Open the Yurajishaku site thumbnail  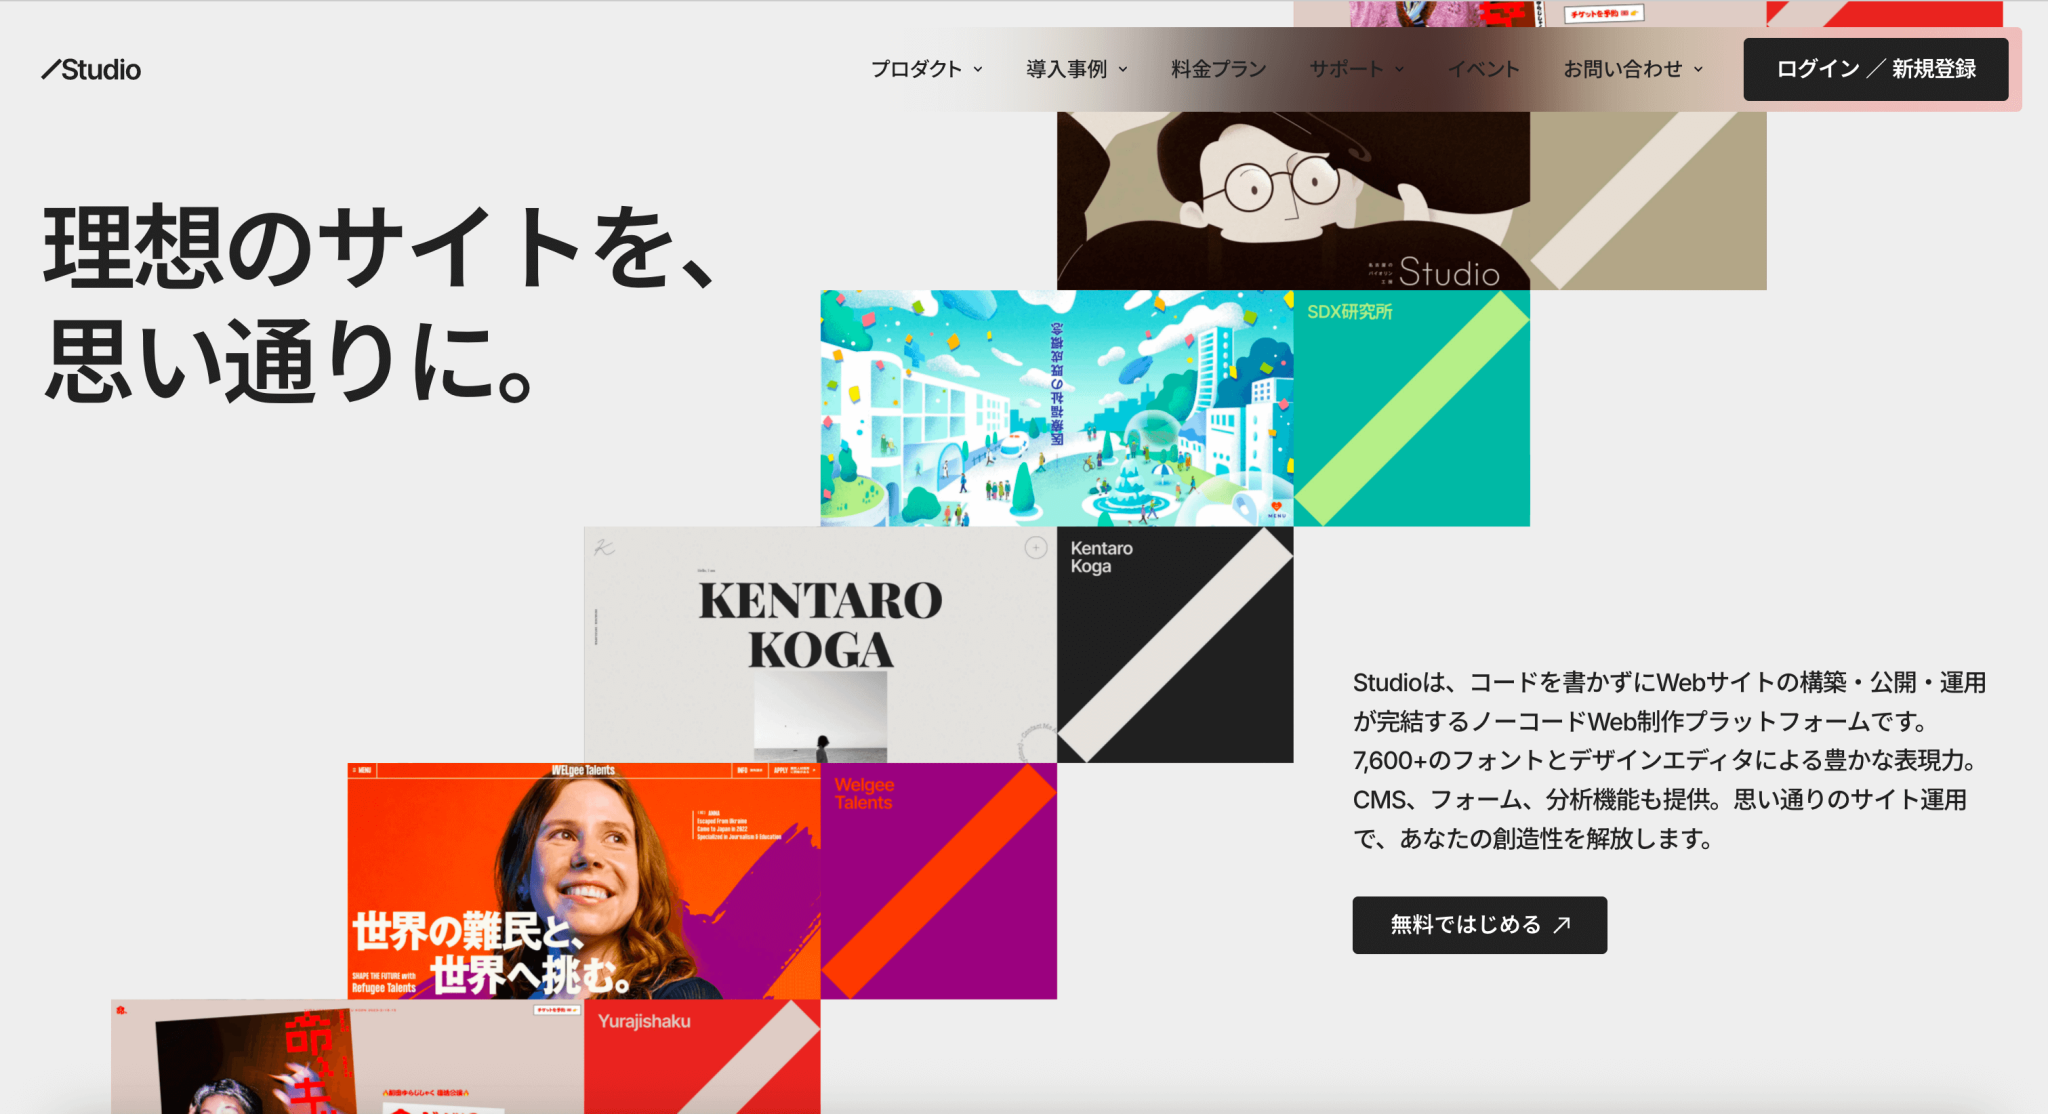click(x=348, y=1056)
